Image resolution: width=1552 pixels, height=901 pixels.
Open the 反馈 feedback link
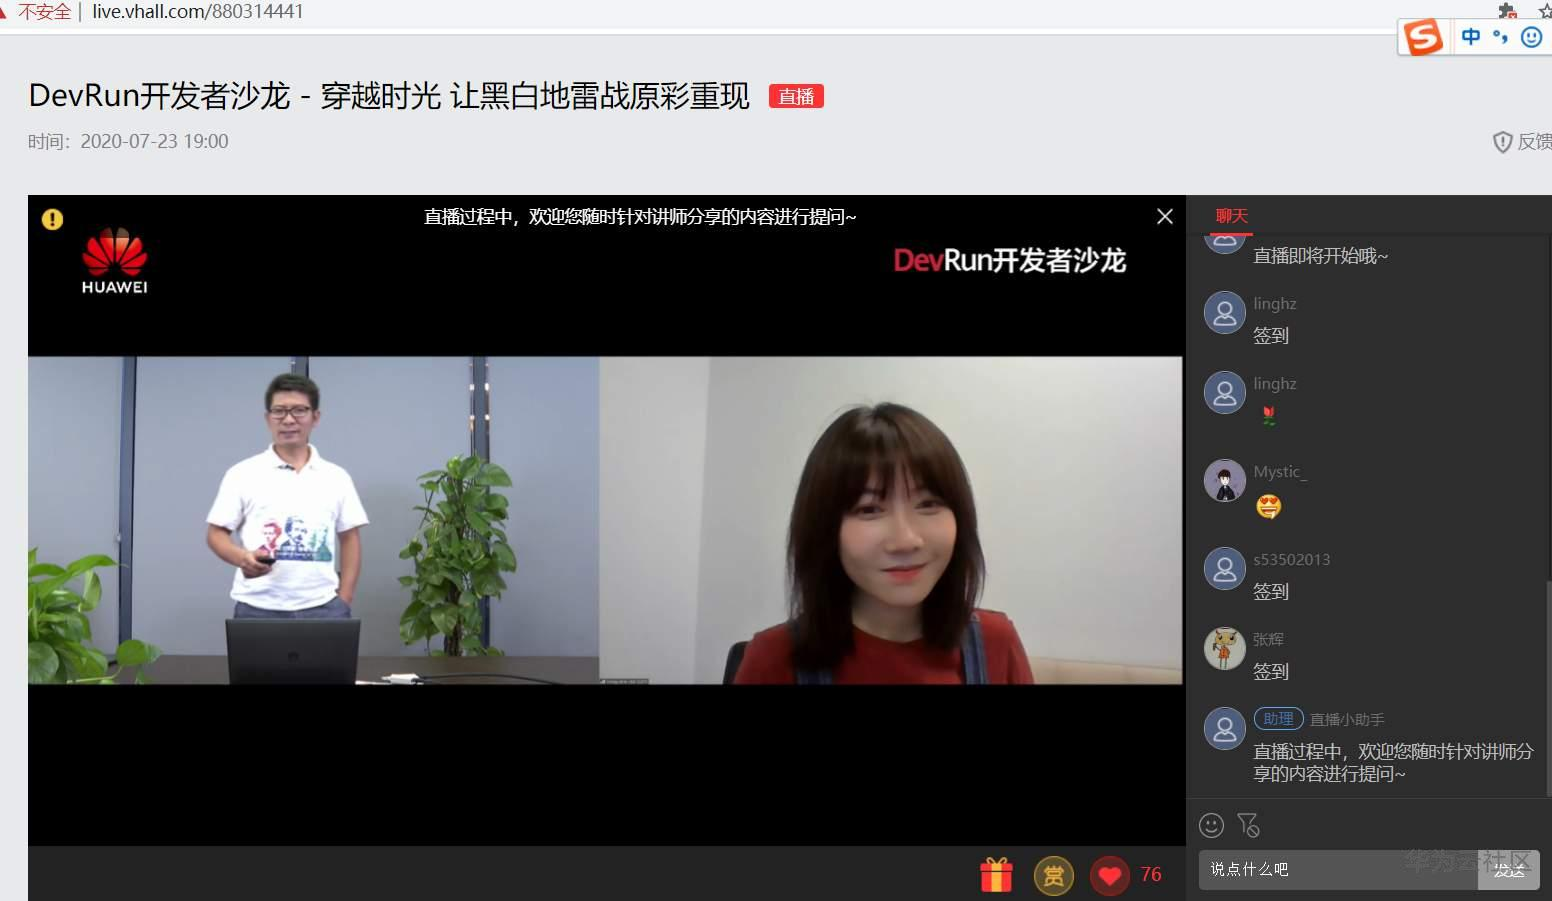point(1522,142)
